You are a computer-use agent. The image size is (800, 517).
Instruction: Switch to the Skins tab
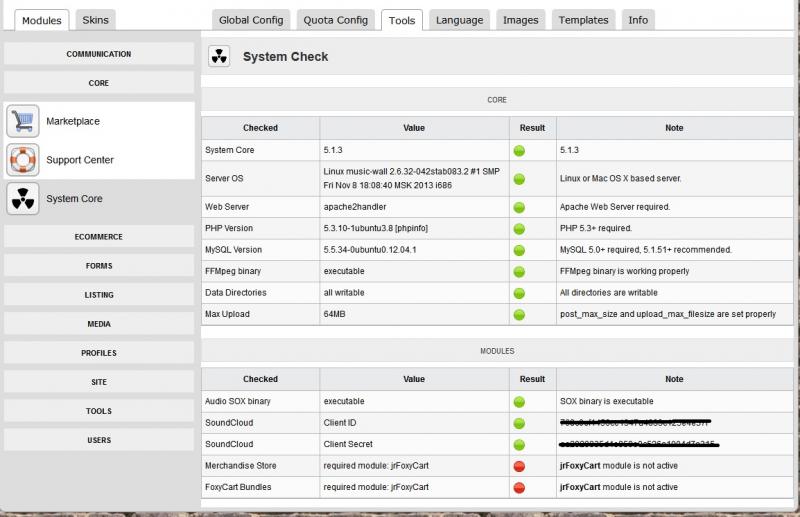coord(96,20)
